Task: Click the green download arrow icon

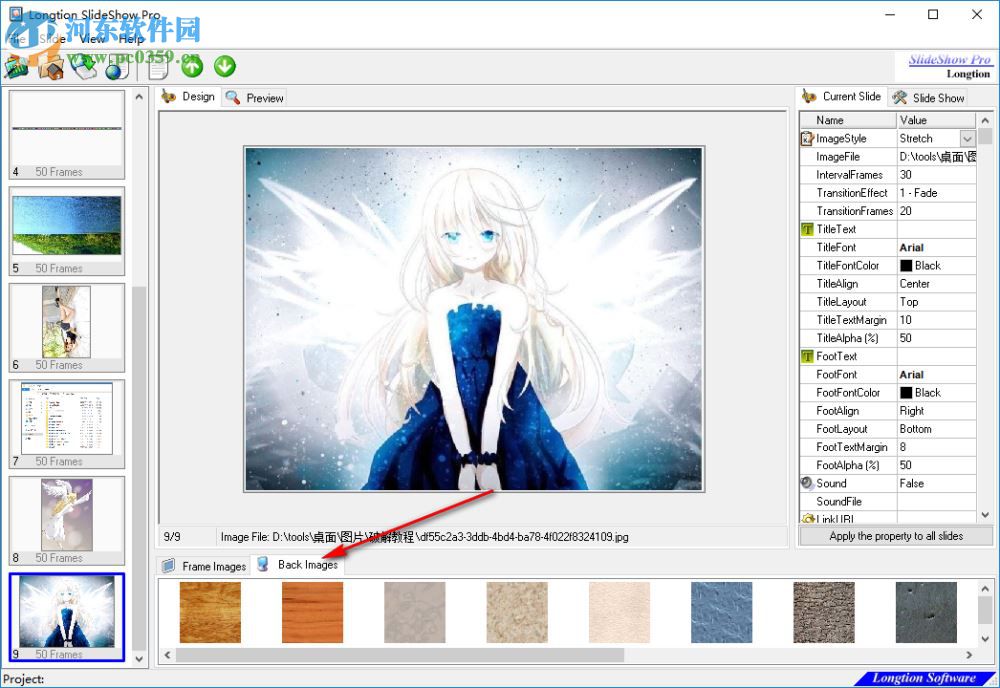Action: tap(225, 66)
